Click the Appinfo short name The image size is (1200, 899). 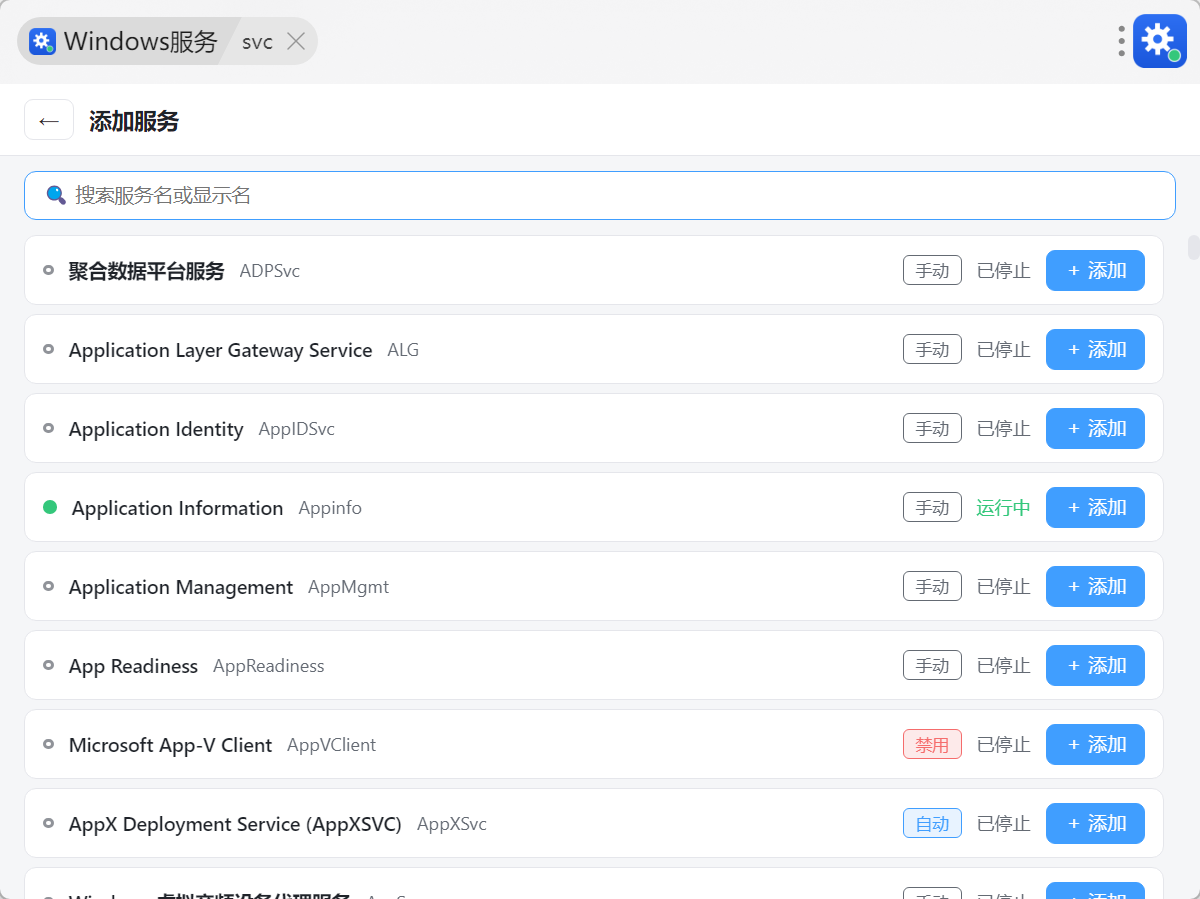pos(330,508)
